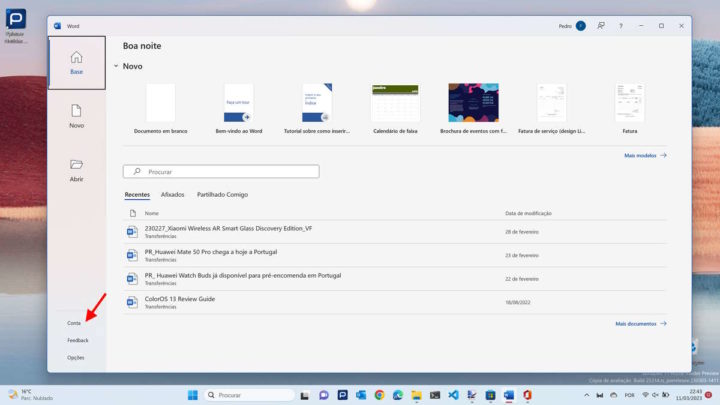
Task: Switch to the Recentes tab
Action: tap(137, 195)
